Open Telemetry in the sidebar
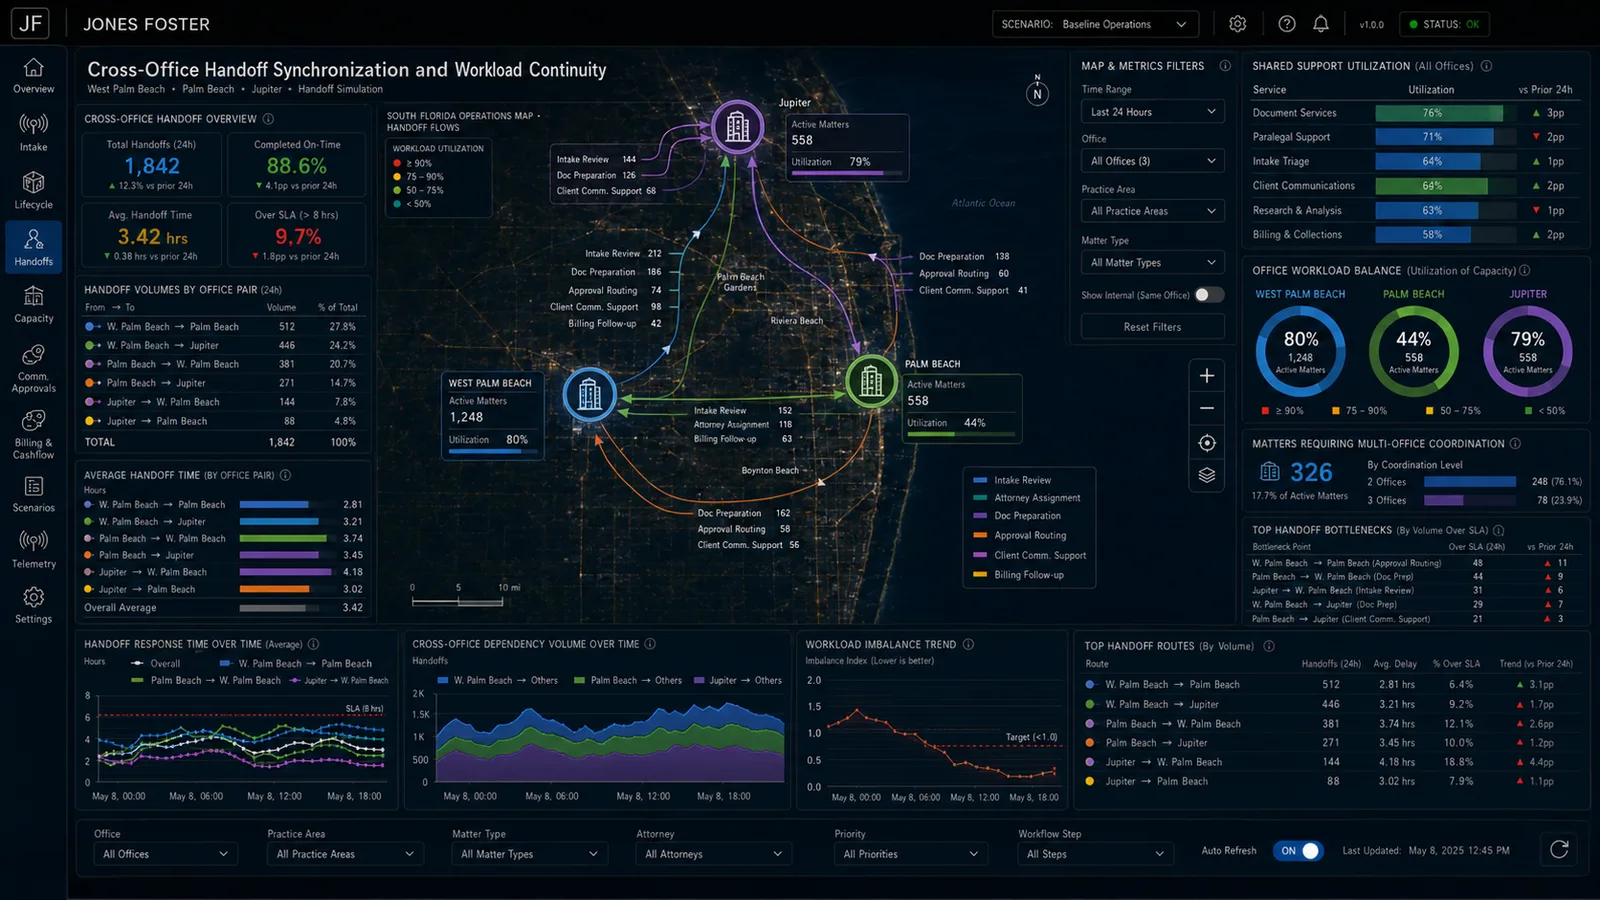This screenshot has height=900, width=1600. [33, 550]
